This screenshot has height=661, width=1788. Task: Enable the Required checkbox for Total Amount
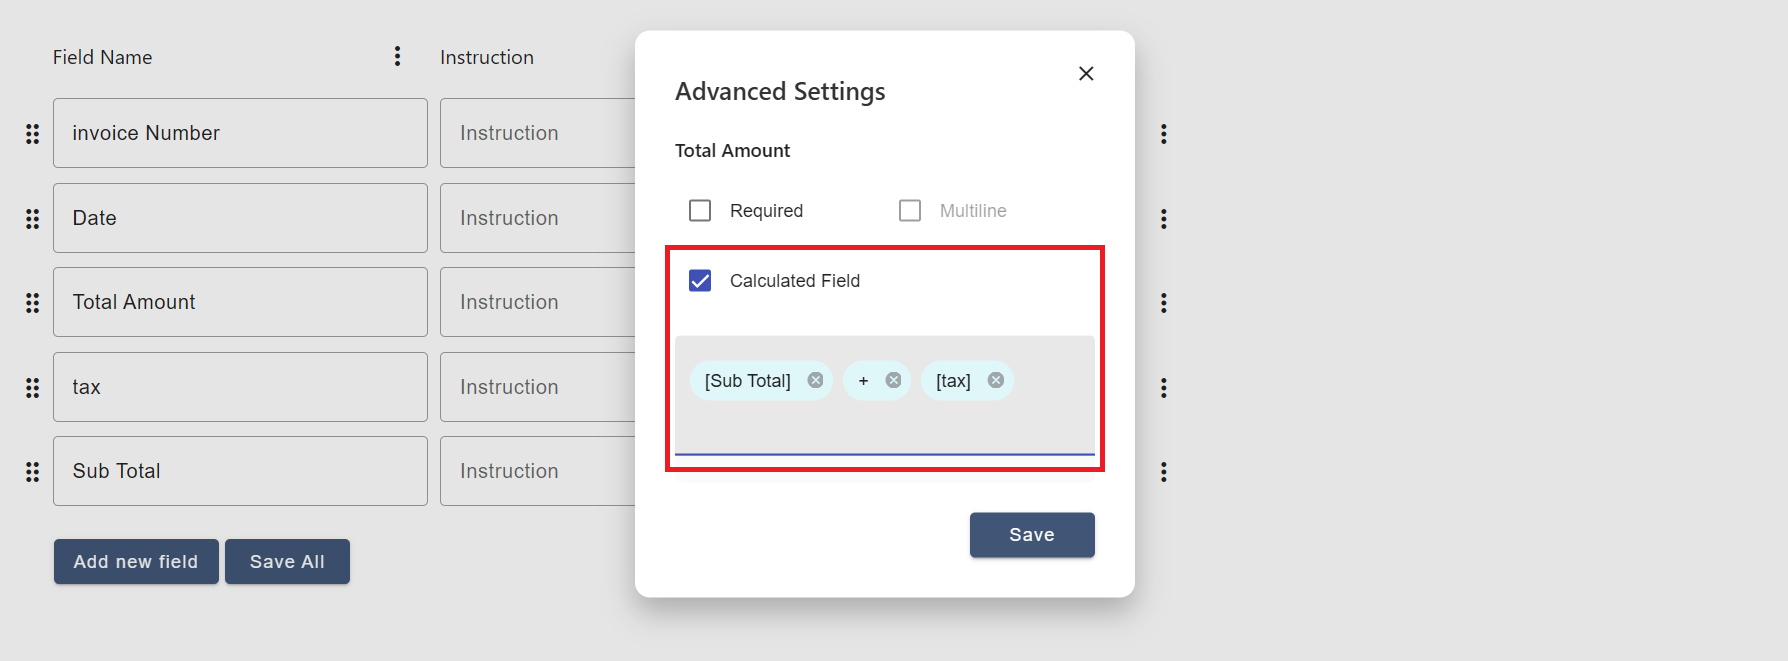pos(699,210)
